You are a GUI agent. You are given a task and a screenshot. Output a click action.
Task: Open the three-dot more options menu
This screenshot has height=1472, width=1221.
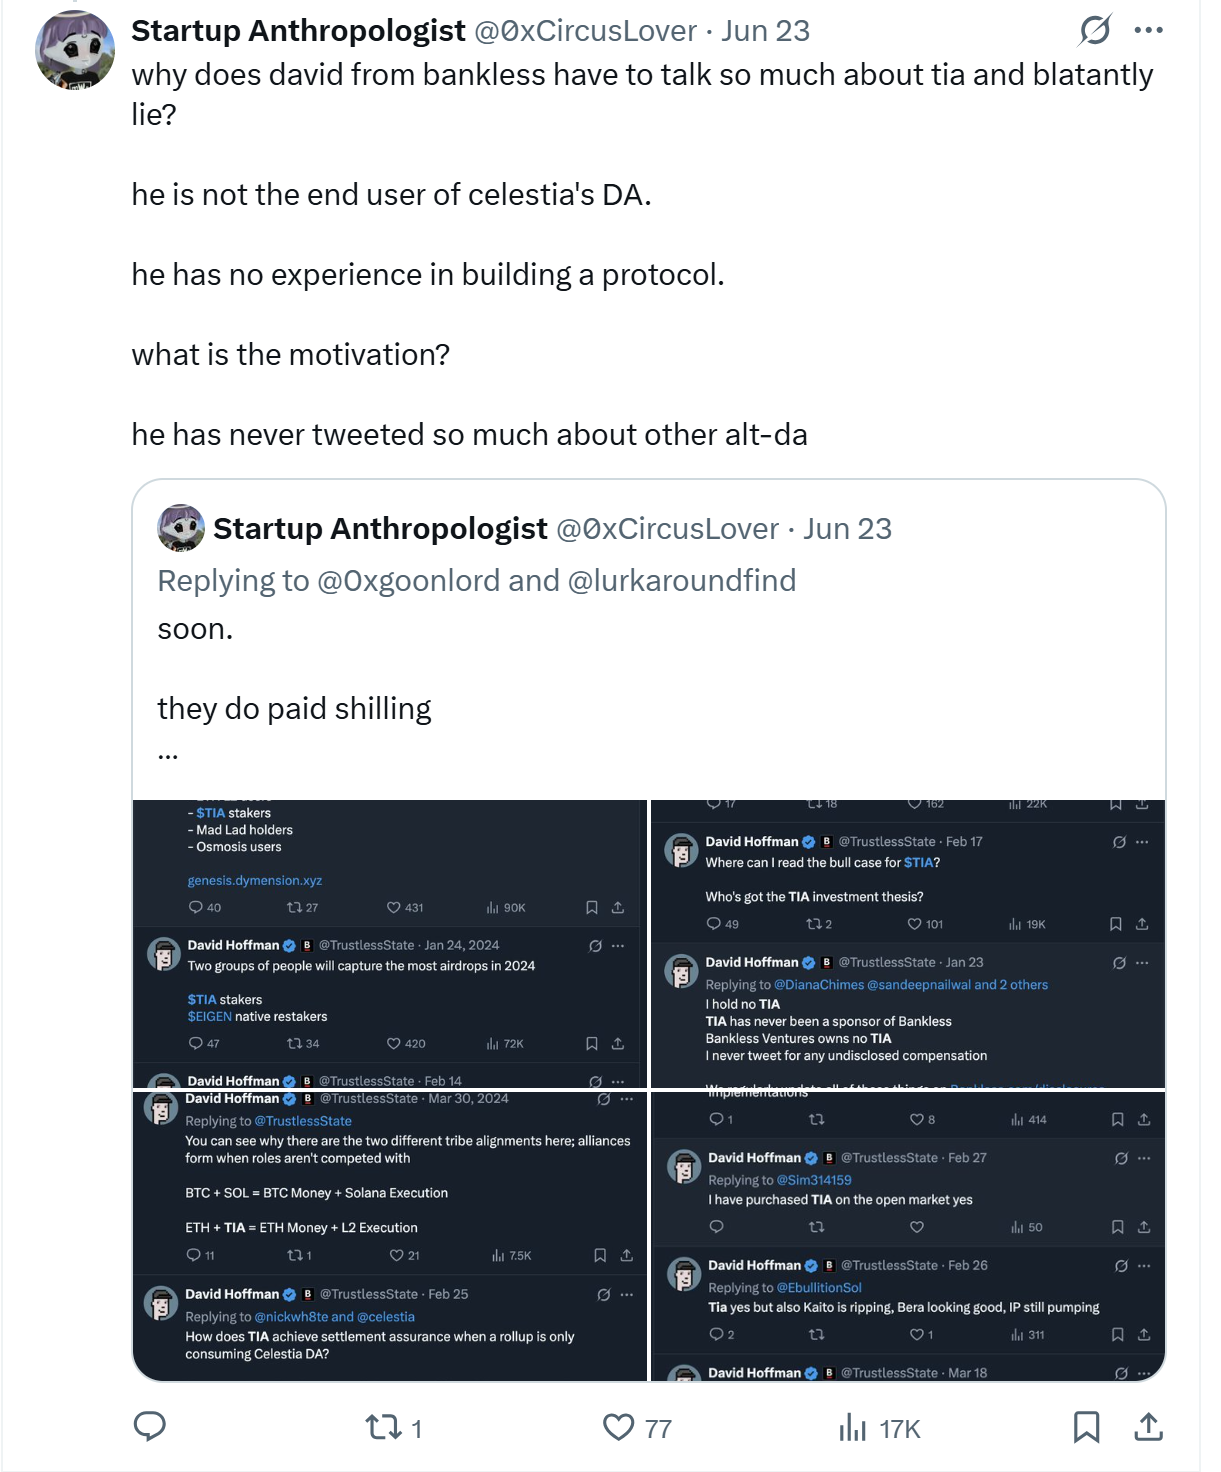click(x=1149, y=30)
